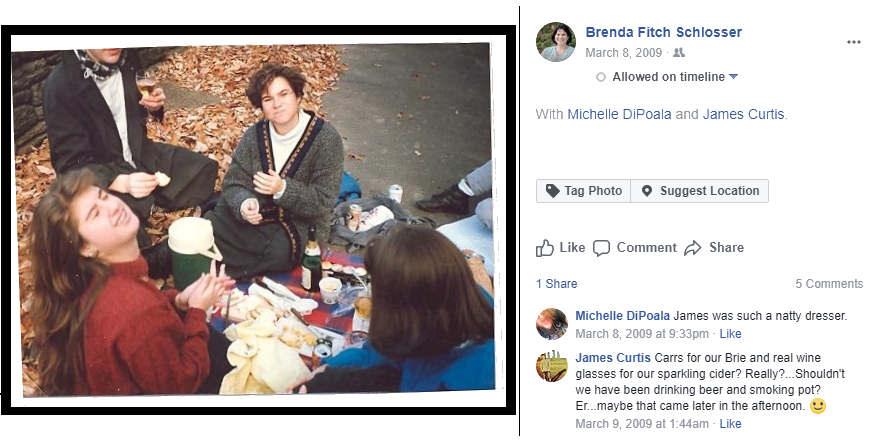The image size is (886, 442).
Task: Open the three-dot post options menu
Action: coord(853,42)
